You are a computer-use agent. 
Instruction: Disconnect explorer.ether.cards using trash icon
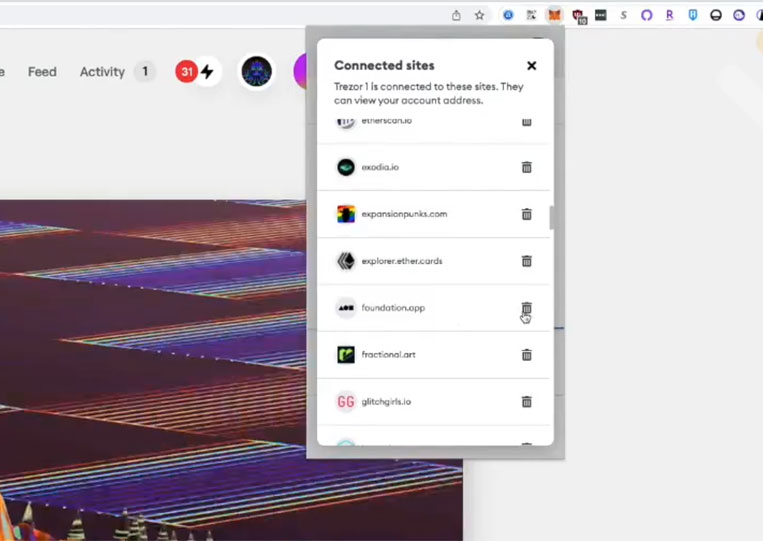click(527, 261)
